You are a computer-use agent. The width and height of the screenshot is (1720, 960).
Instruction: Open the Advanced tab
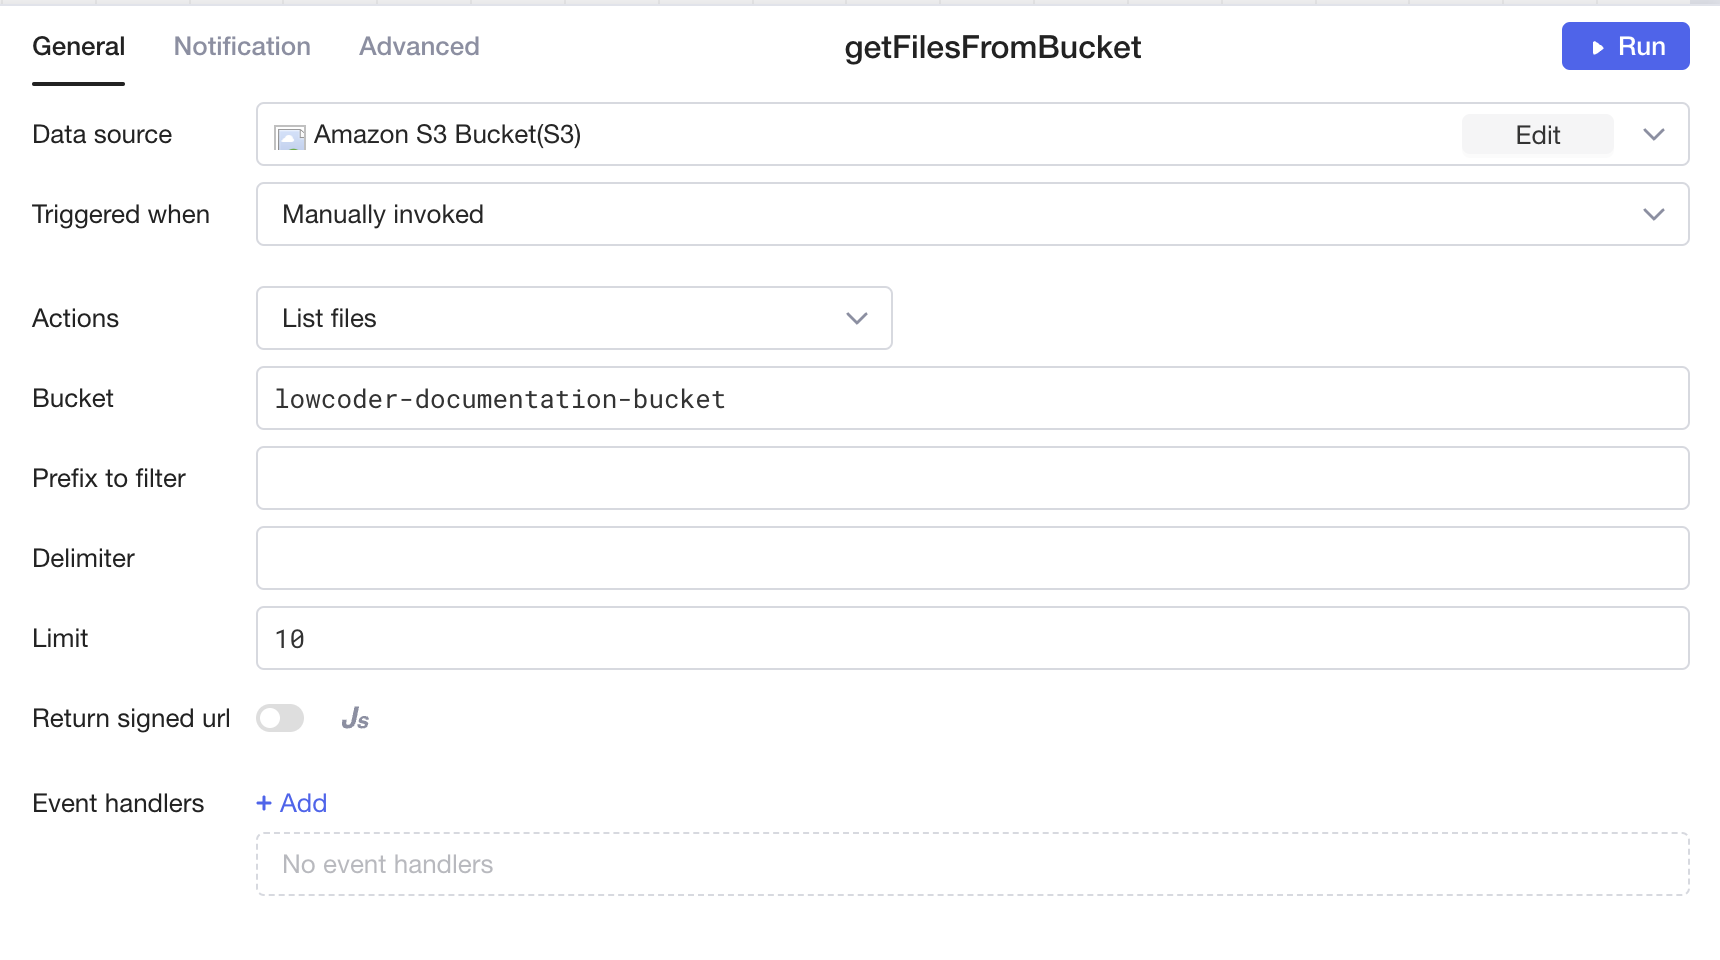(419, 47)
